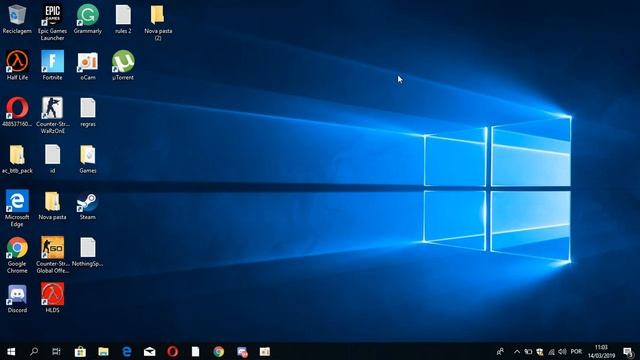The height and width of the screenshot is (360, 640).
Task: Open battery status tray icon
Action: pyautogui.click(x=528, y=351)
